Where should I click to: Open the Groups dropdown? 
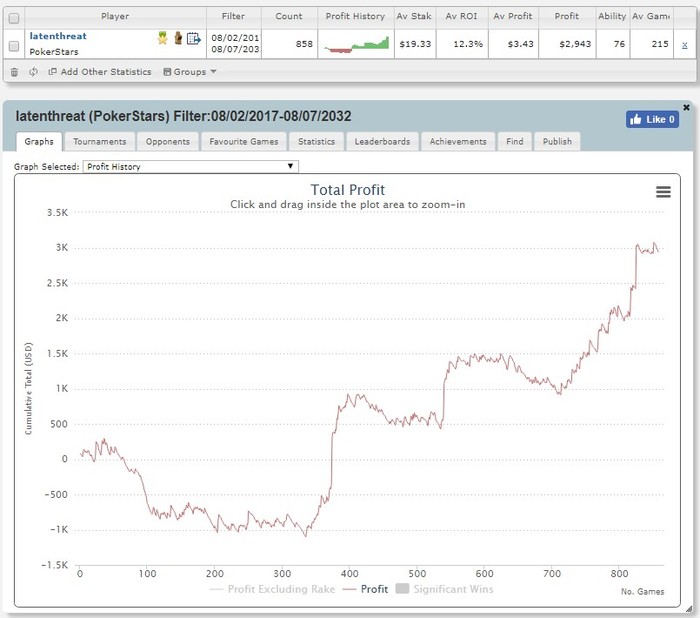click(x=190, y=72)
